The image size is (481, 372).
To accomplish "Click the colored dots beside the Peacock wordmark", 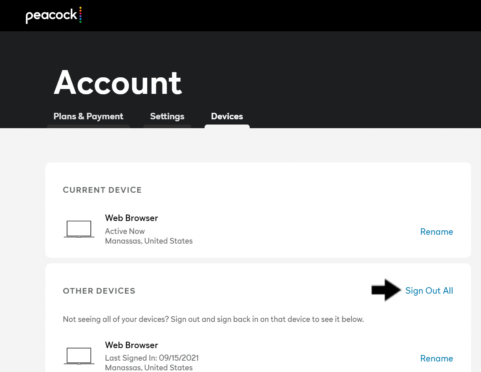I will tap(80, 15).
